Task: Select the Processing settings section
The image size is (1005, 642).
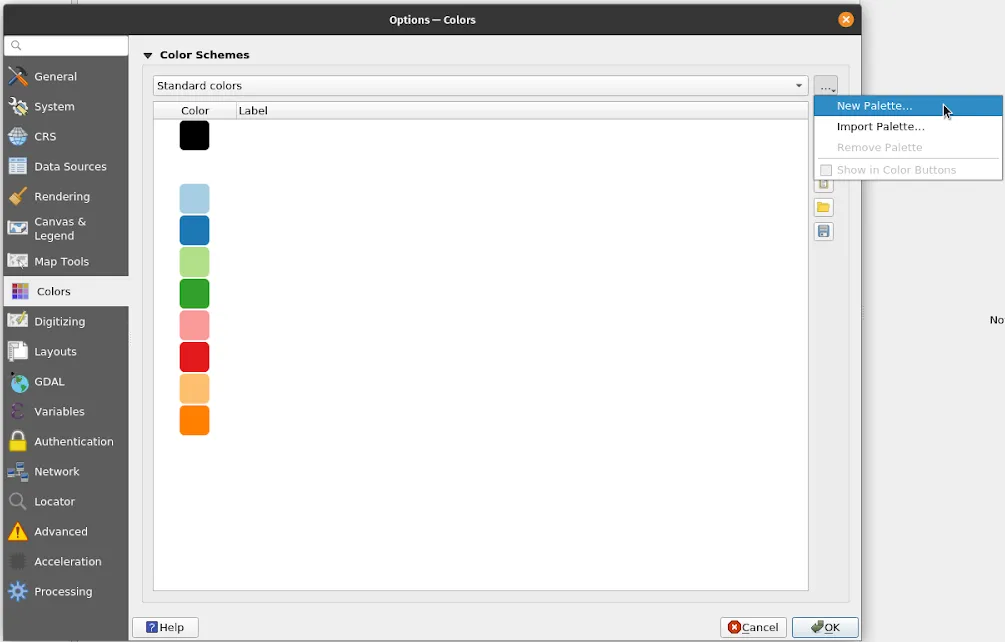Action: 62,591
